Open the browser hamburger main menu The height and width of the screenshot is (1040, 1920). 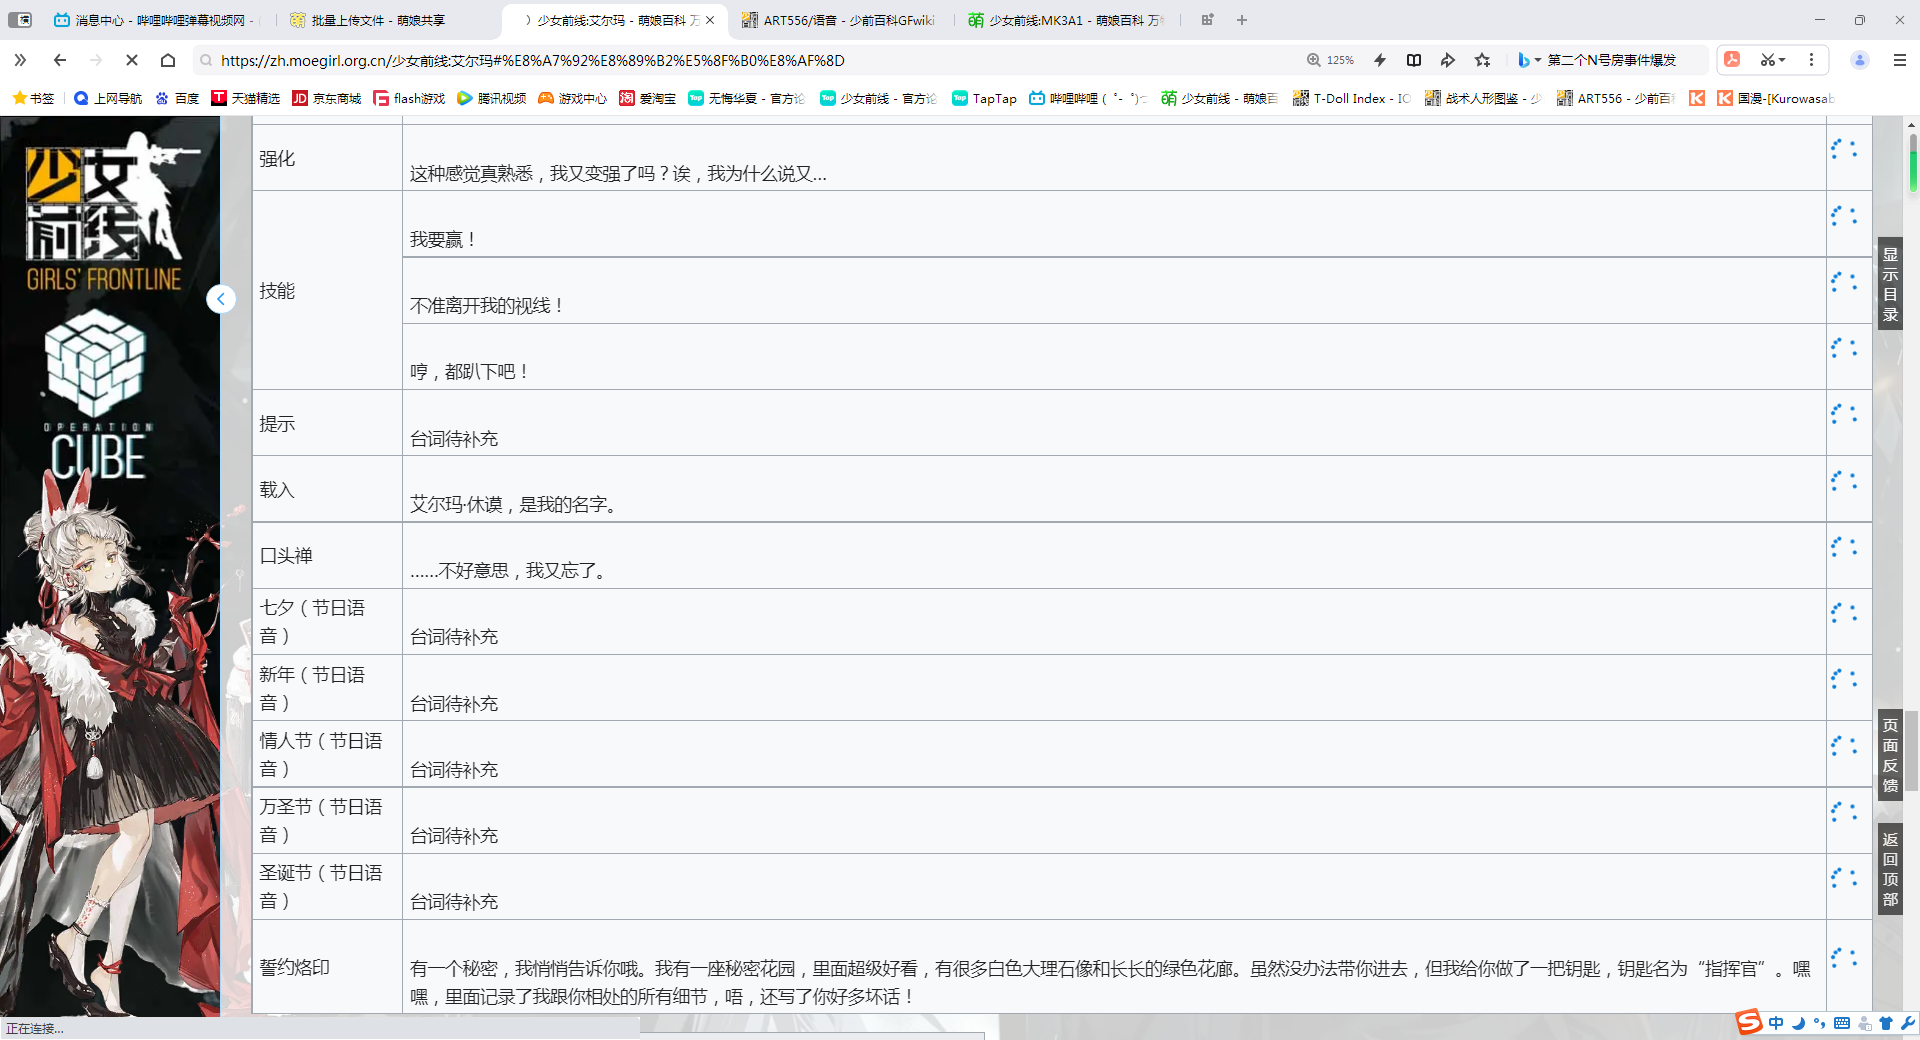point(1900,60)
